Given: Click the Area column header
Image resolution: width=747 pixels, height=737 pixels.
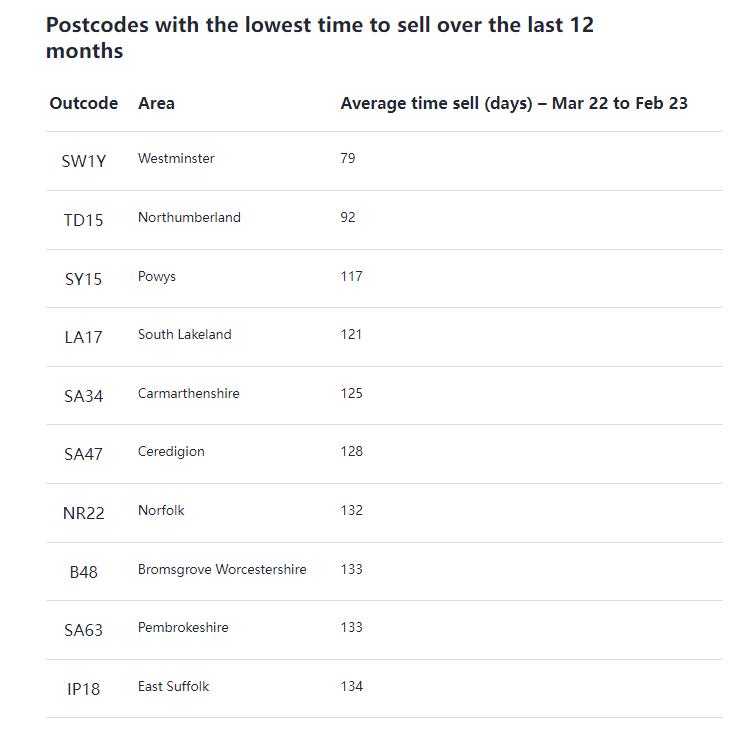Looking at the screenshot, I should 156,103.
